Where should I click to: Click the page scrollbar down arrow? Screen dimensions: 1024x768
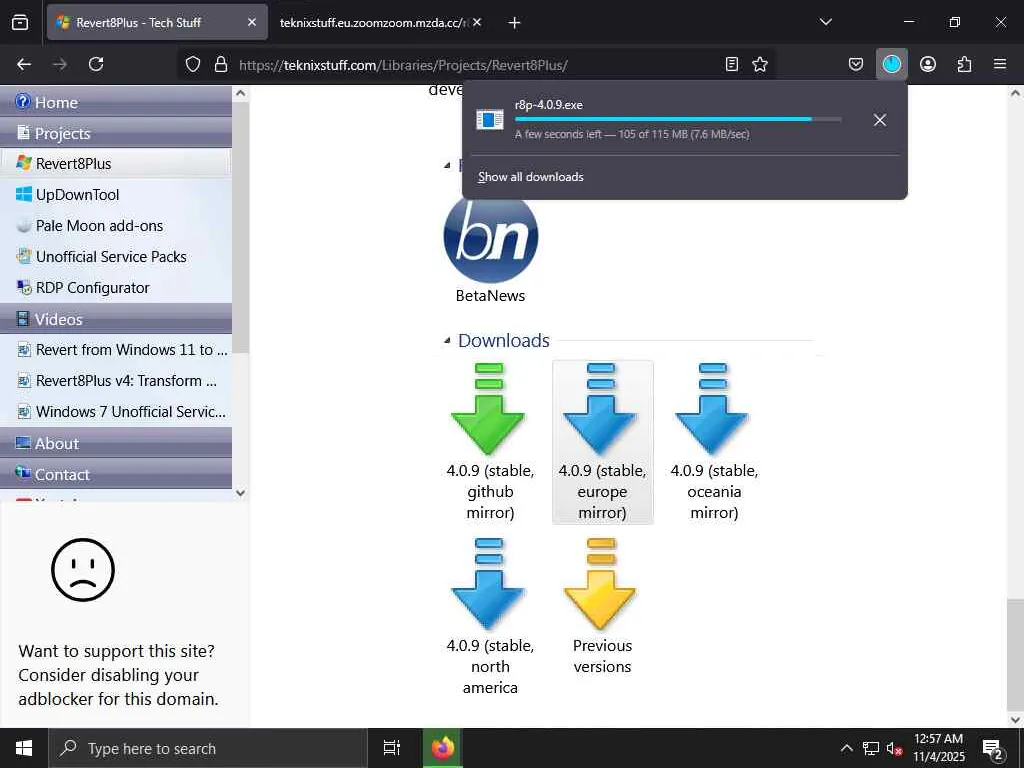[x=1016, y=720]
